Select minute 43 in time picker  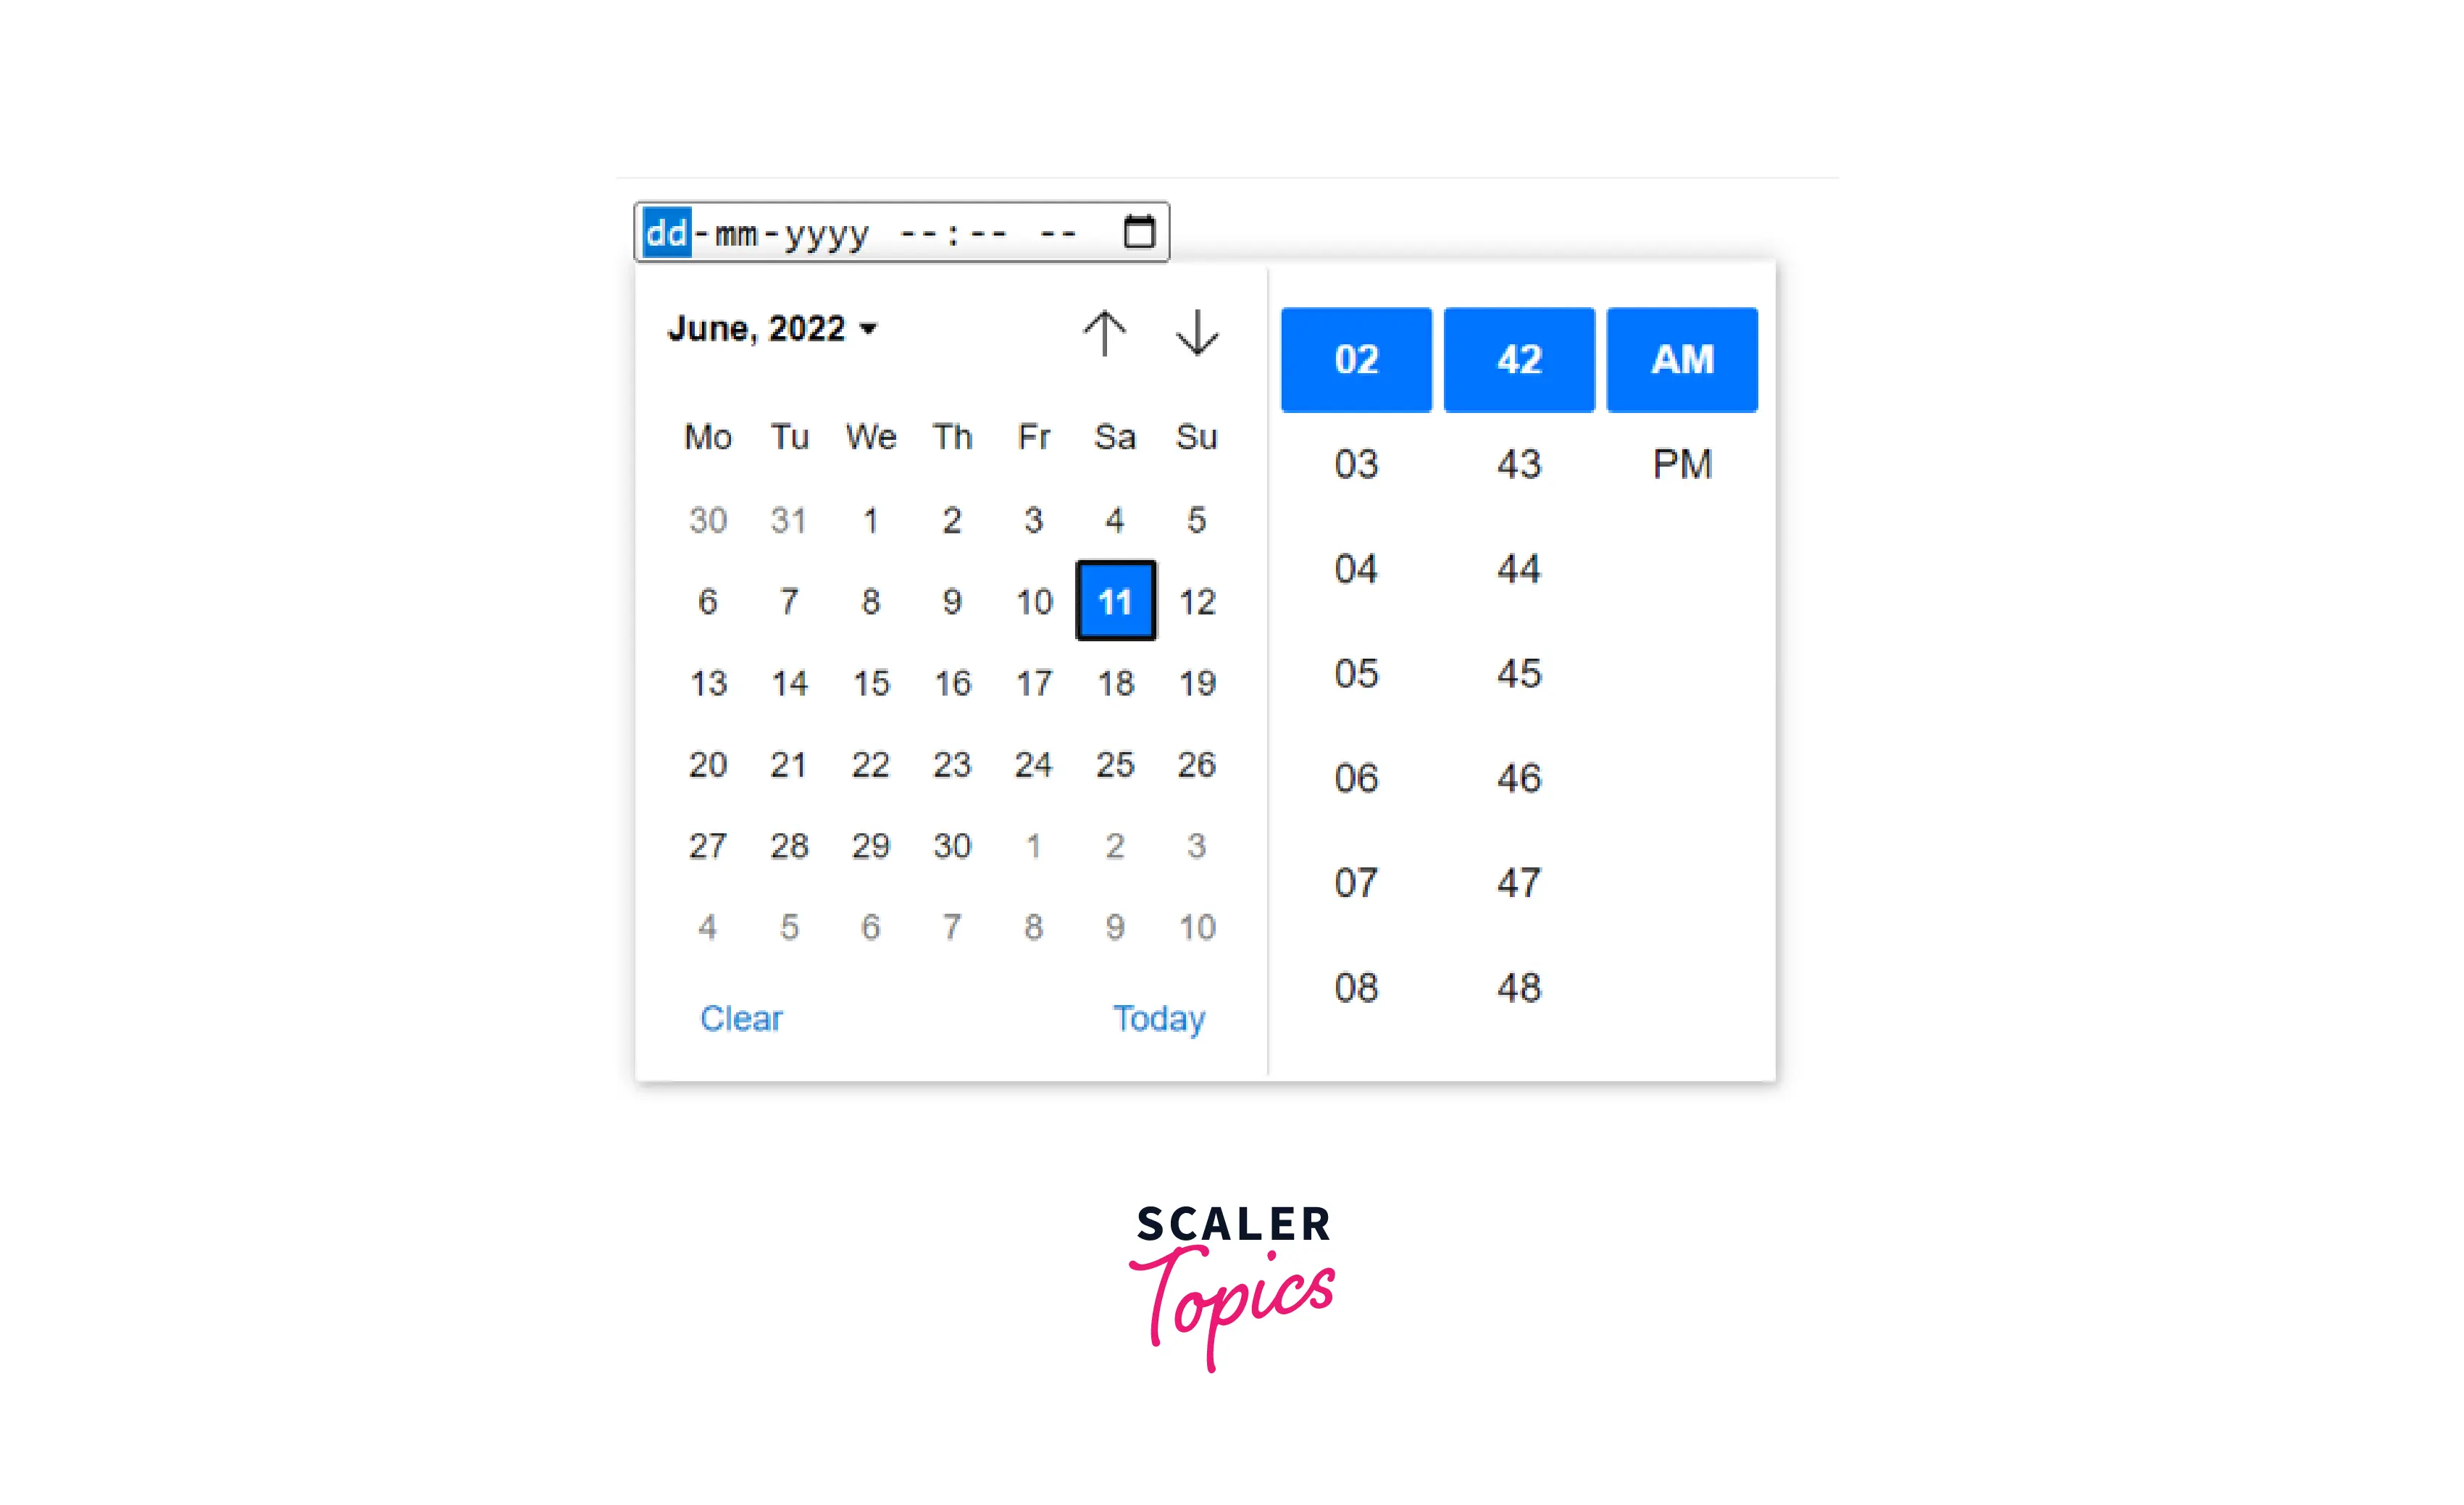point(1517,463)
